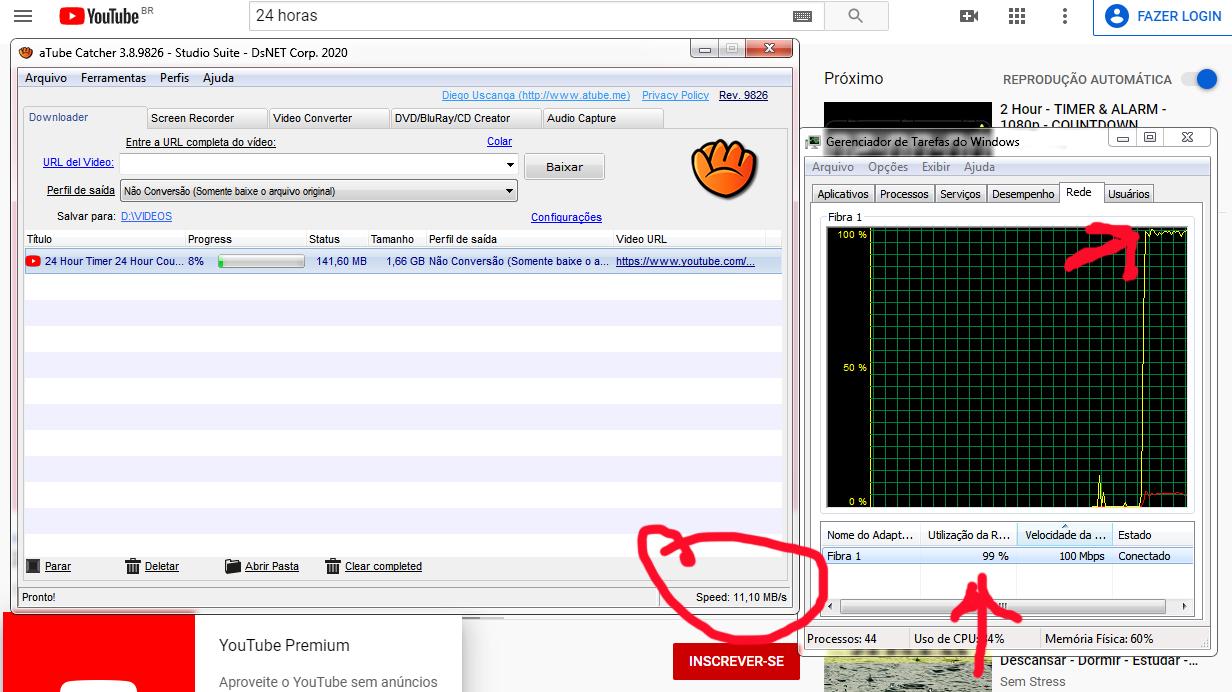Open the Arquivo menu in aTube Catcher
This screenshot has height=692, width=1232.
pyautogui.click(x=46, y=78)
